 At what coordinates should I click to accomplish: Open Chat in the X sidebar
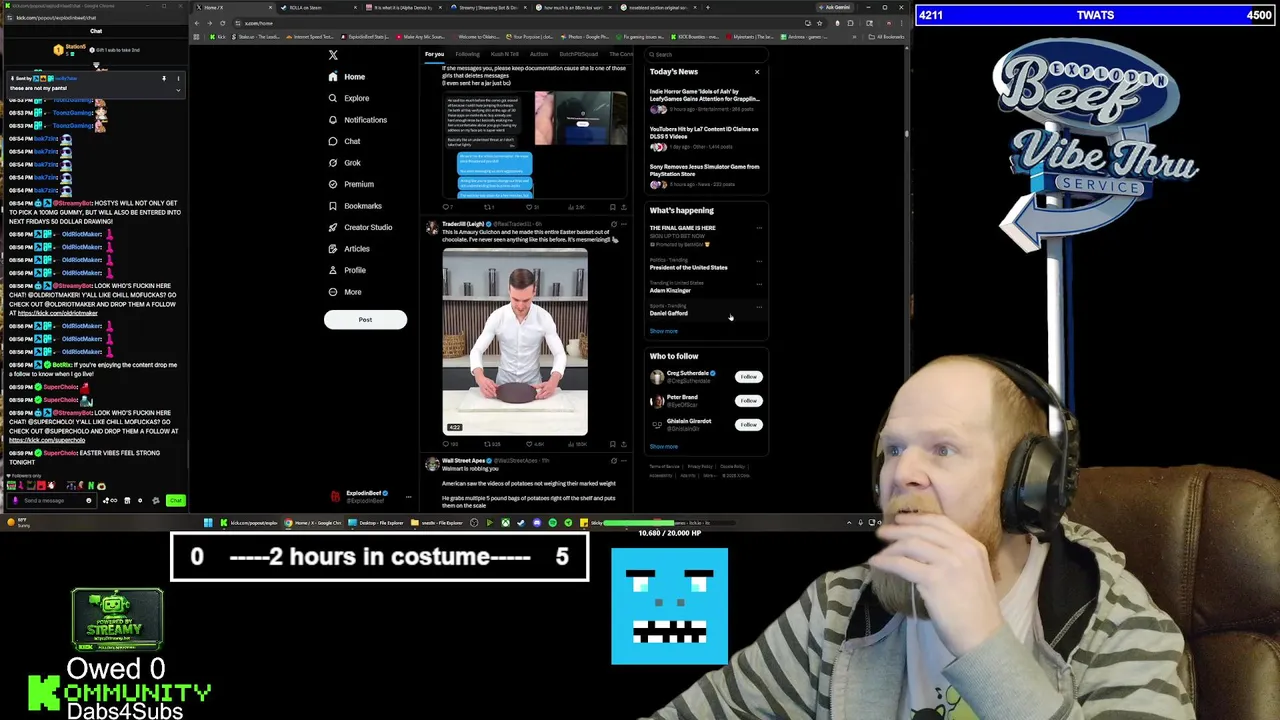click(345, 141)
